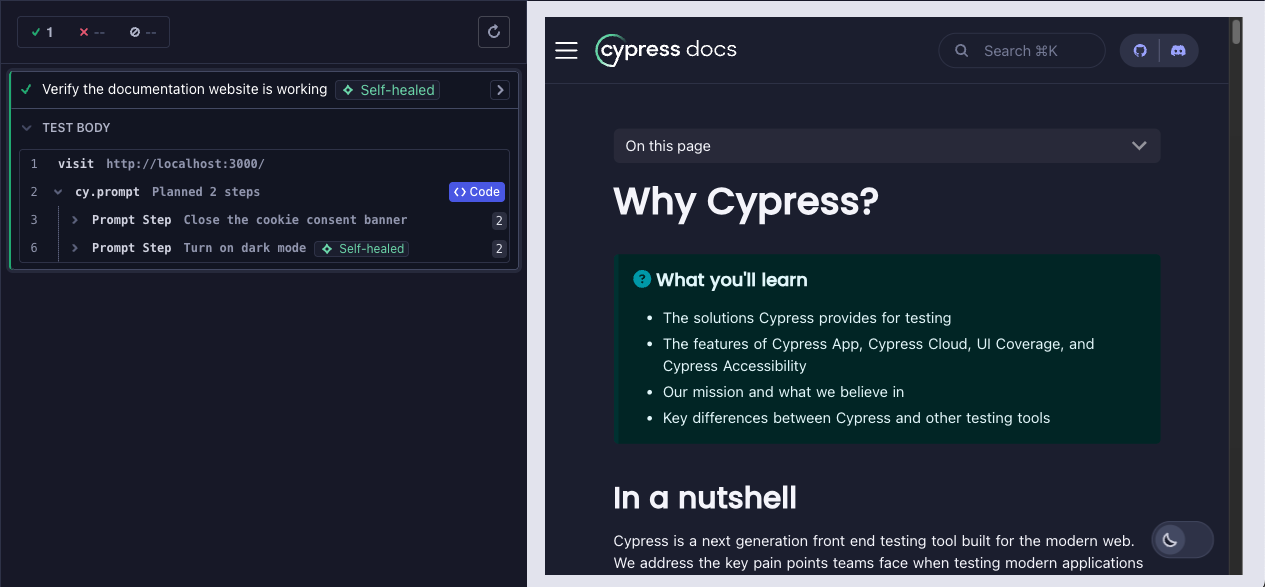Collapse the cy.prompt planned steps
Viewport: 1265px width, 587px height.
click(x=58, y=192)
